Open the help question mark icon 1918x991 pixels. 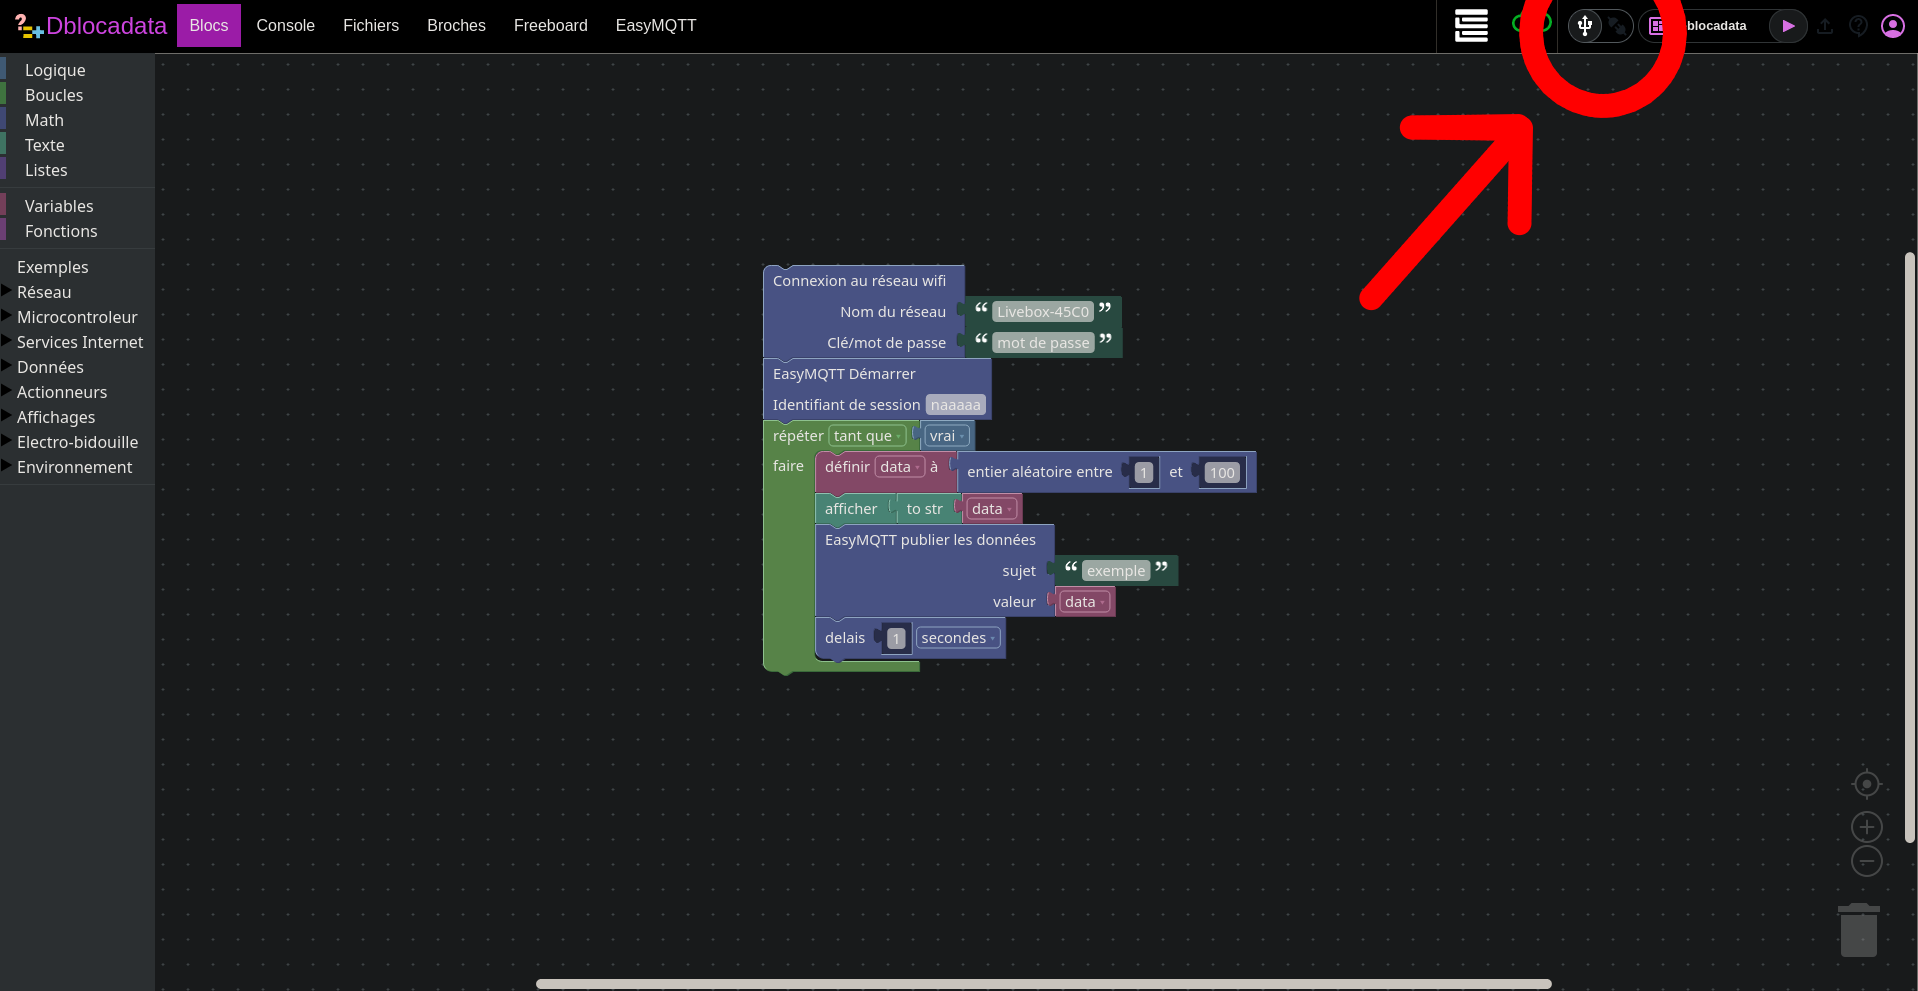coord(1858,26)
